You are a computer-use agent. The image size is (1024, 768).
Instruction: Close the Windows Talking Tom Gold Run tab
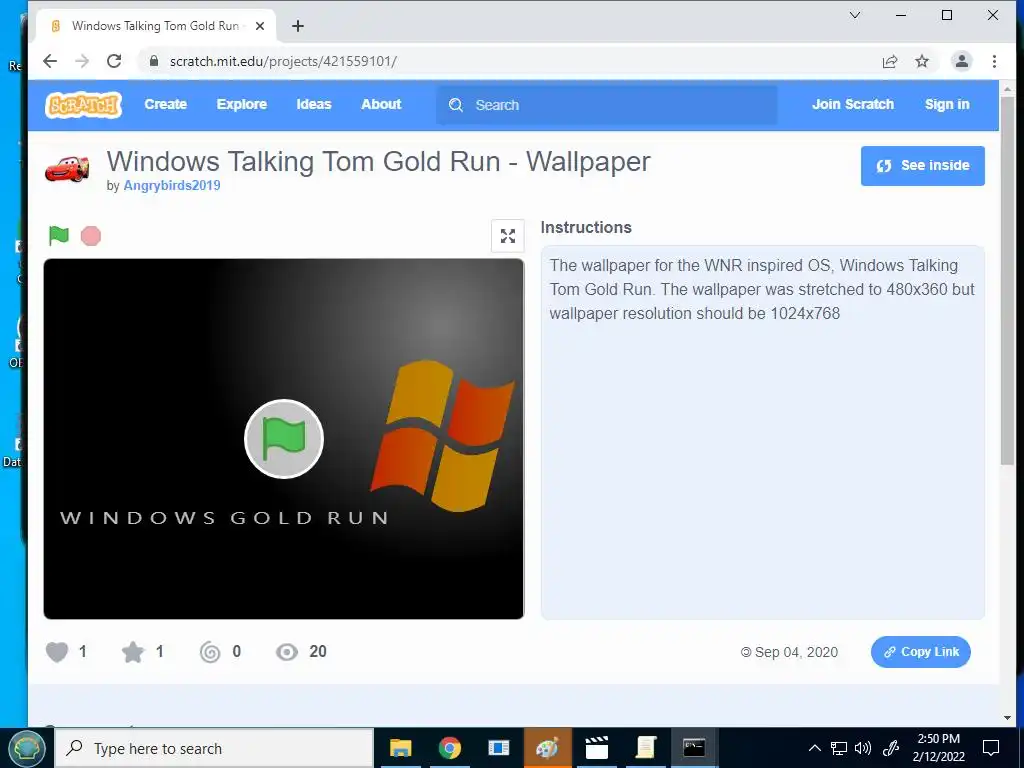point(260,26)
